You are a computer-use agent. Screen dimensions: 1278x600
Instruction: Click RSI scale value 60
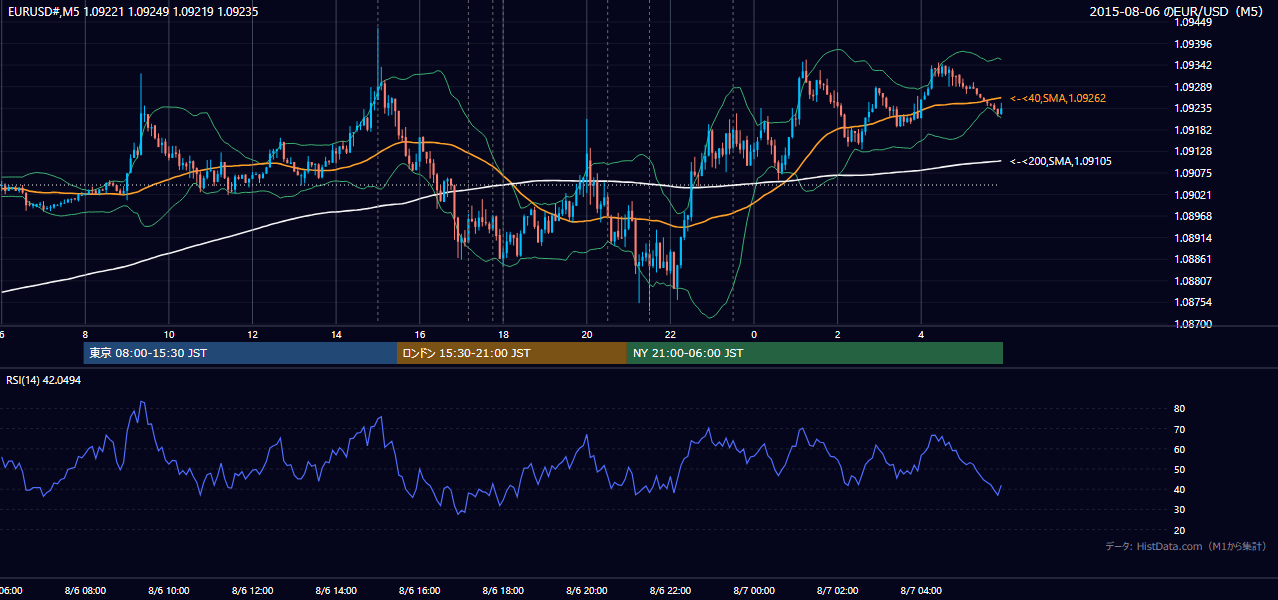click(x=1180, y=449)
